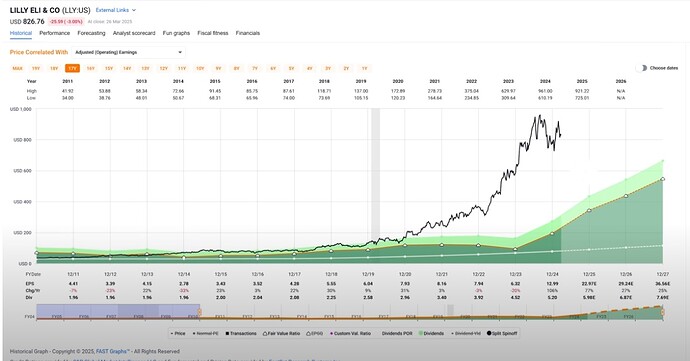Click the 2011 low value 34.00

point(68,98)
